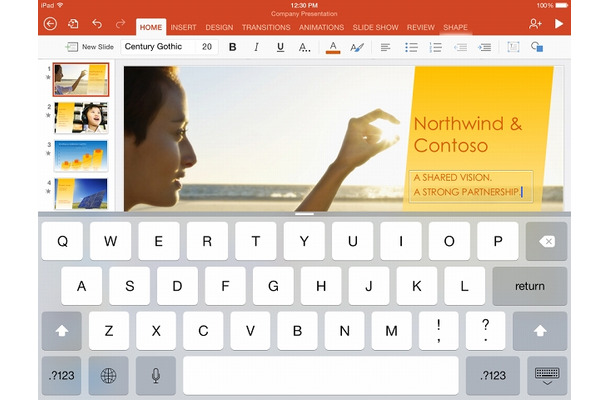Open text styles brush icon
The image size is (610, 400).
pyautogui.click(x=357, y=47)
